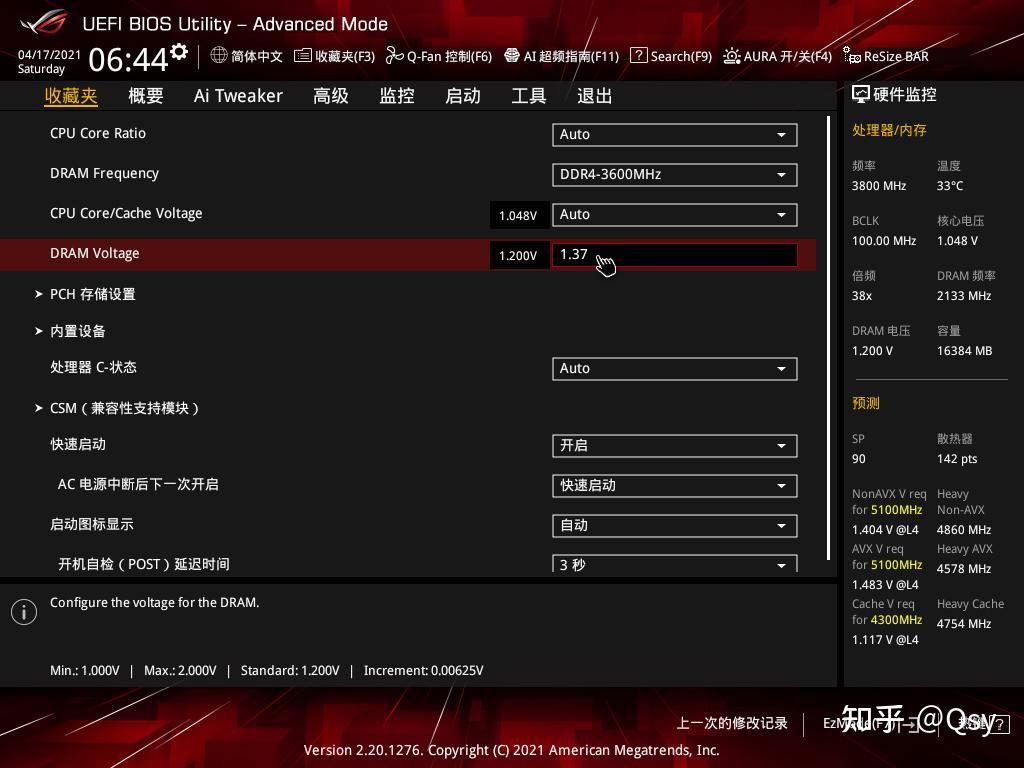The image size is (1024, 768).
Task: Open the Ai Tweaker tab
Action: pyautogui.click(x=238, y=96)
